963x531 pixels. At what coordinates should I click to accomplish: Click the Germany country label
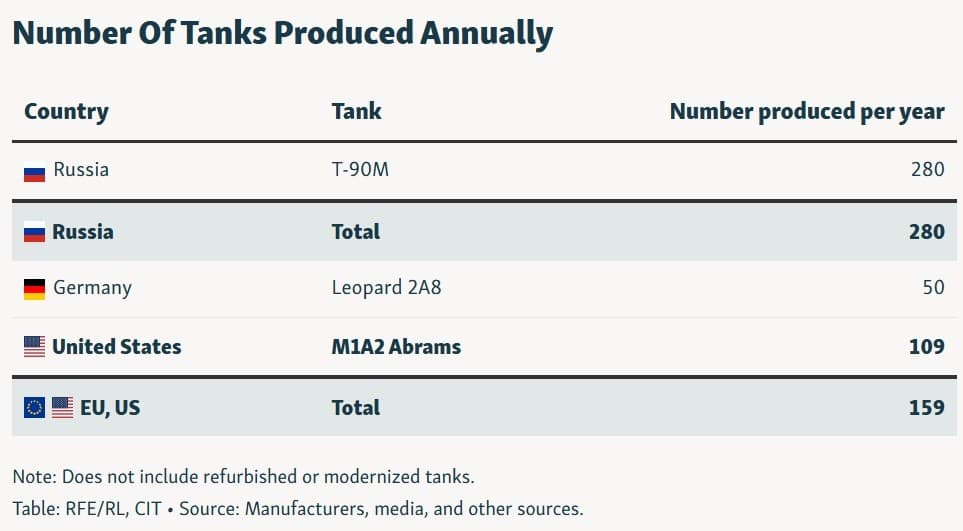(x=92, y=288)
